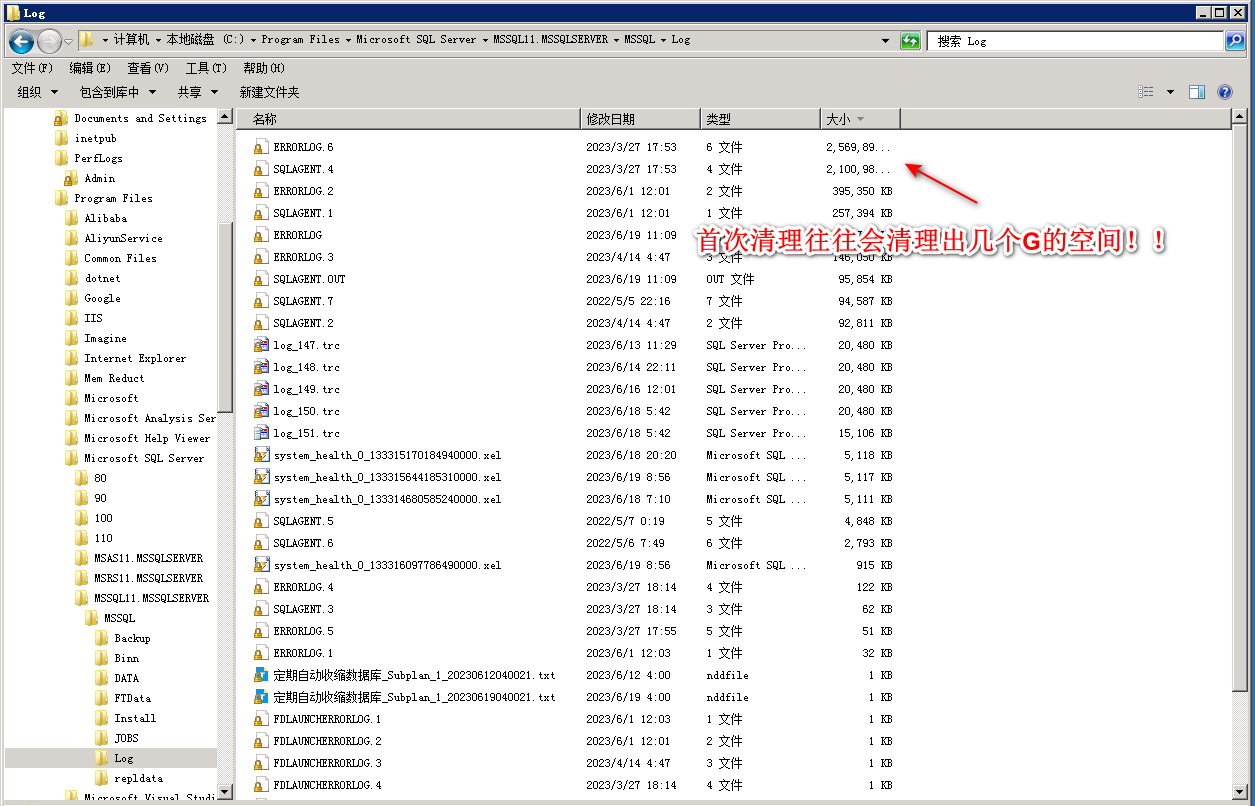
Task: Click the inetpub folder icon in tree
Action: 61,138
